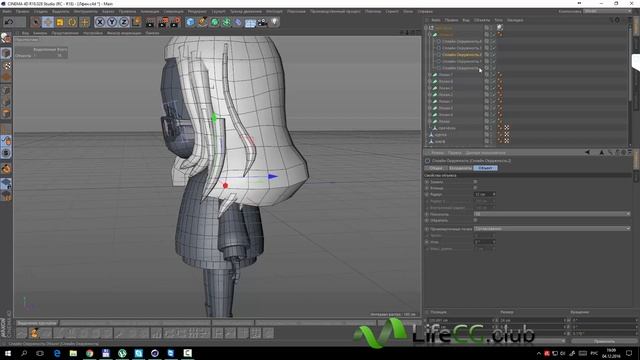Switch to the Общие attribute tab
This screenshot has width=640, height=360.
(436, 168)
